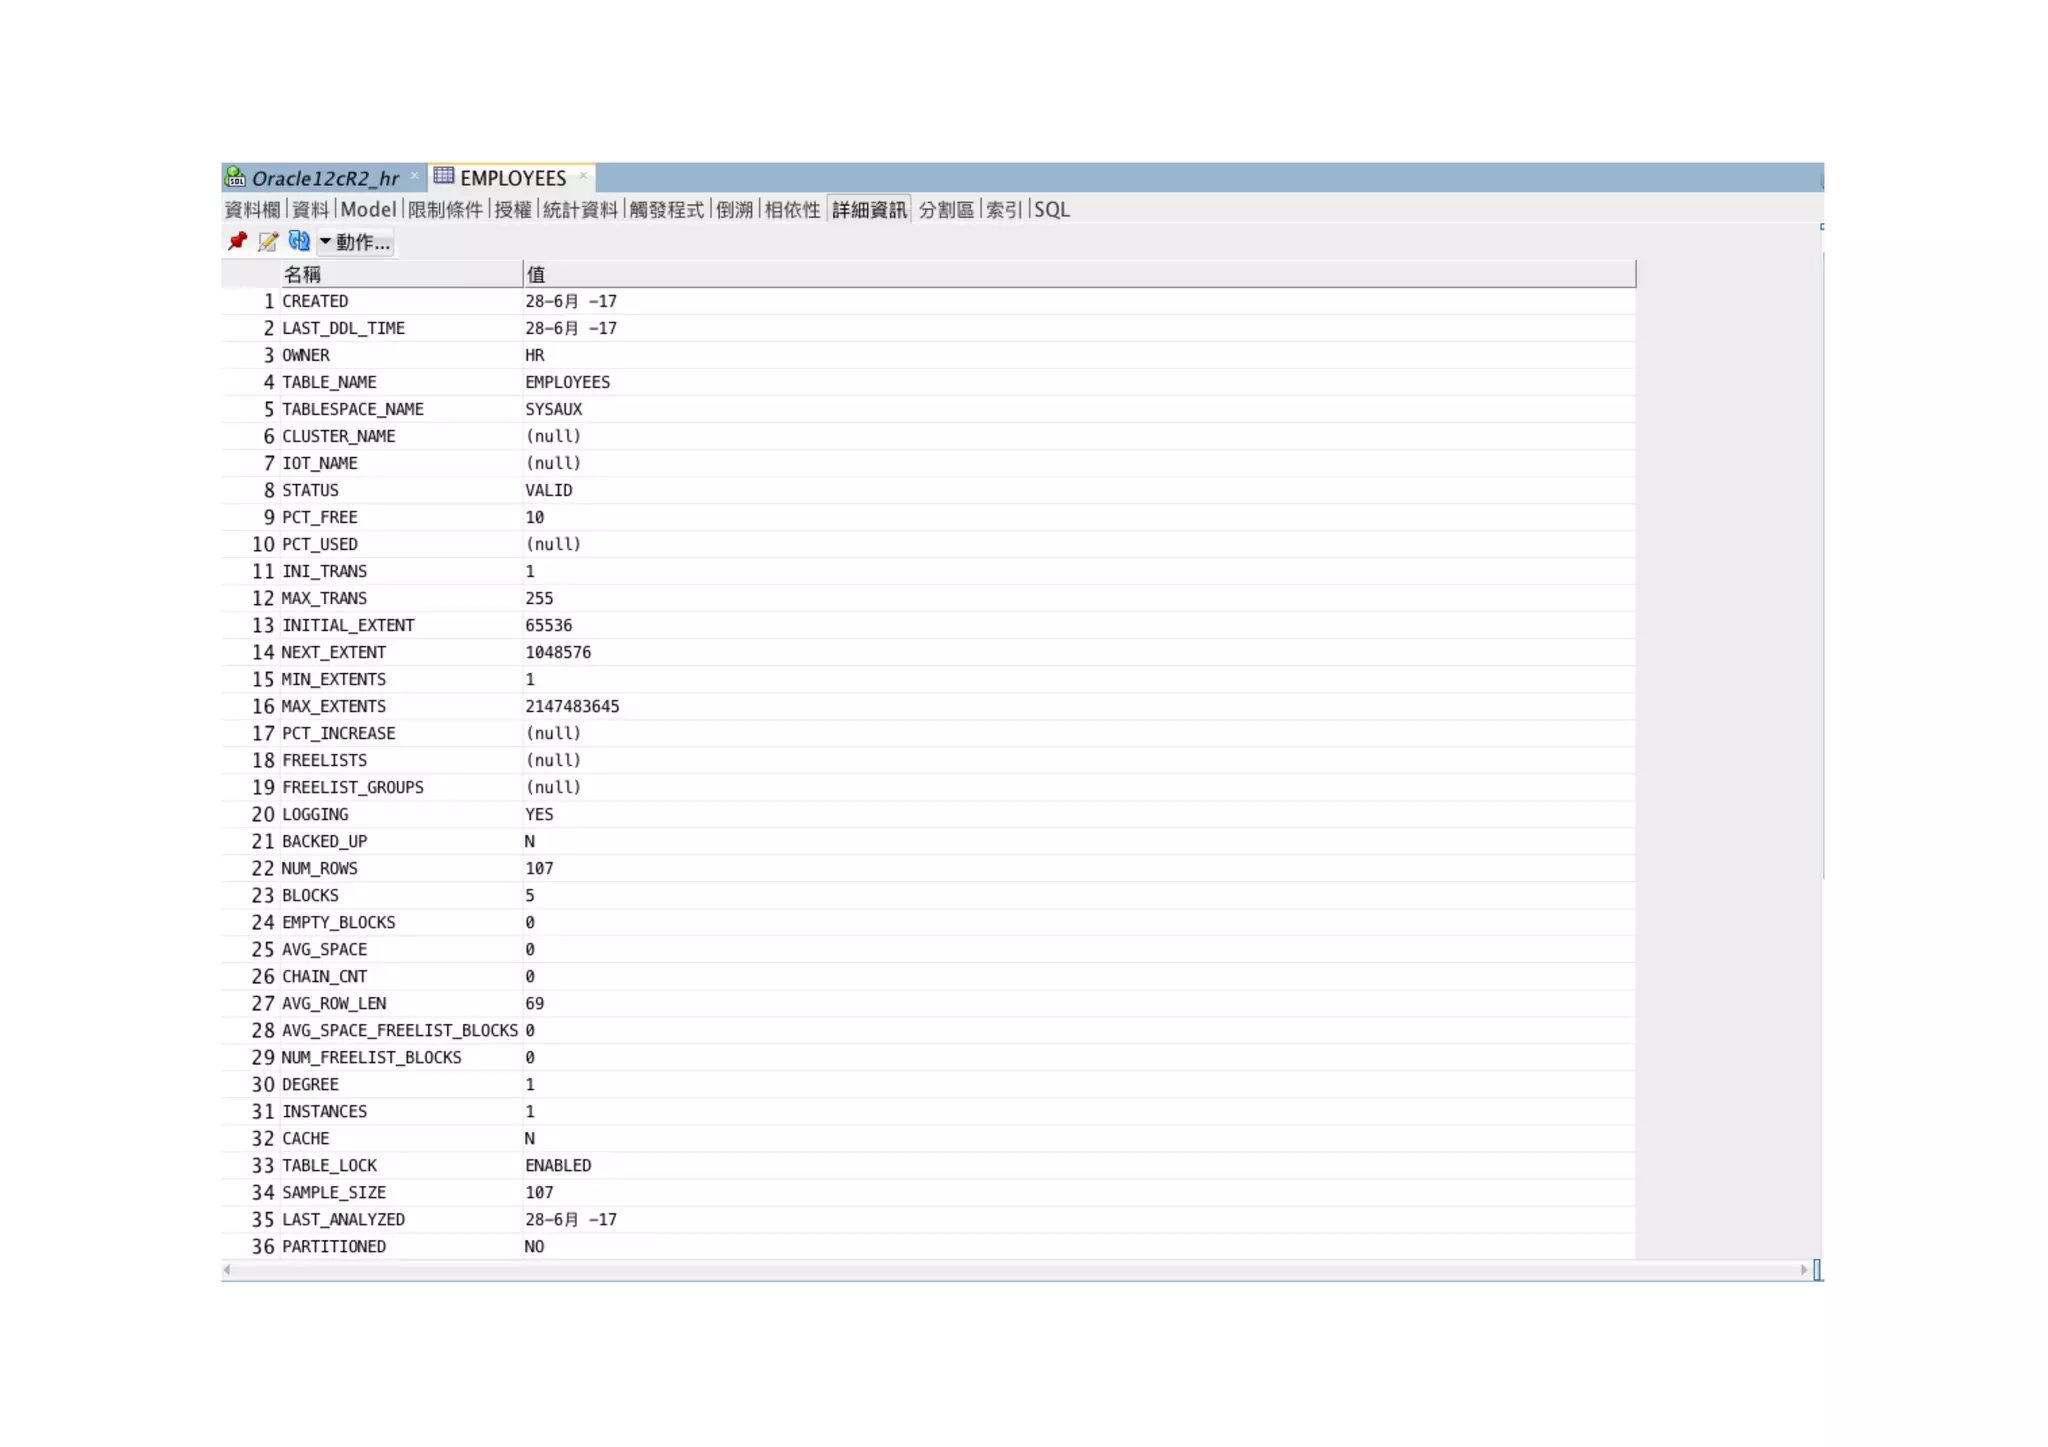Image resolution: width=2048 pixels, height=1447 pixels.
Task: Open the 相依性 dependencies tab
Action: coord(792,209)
